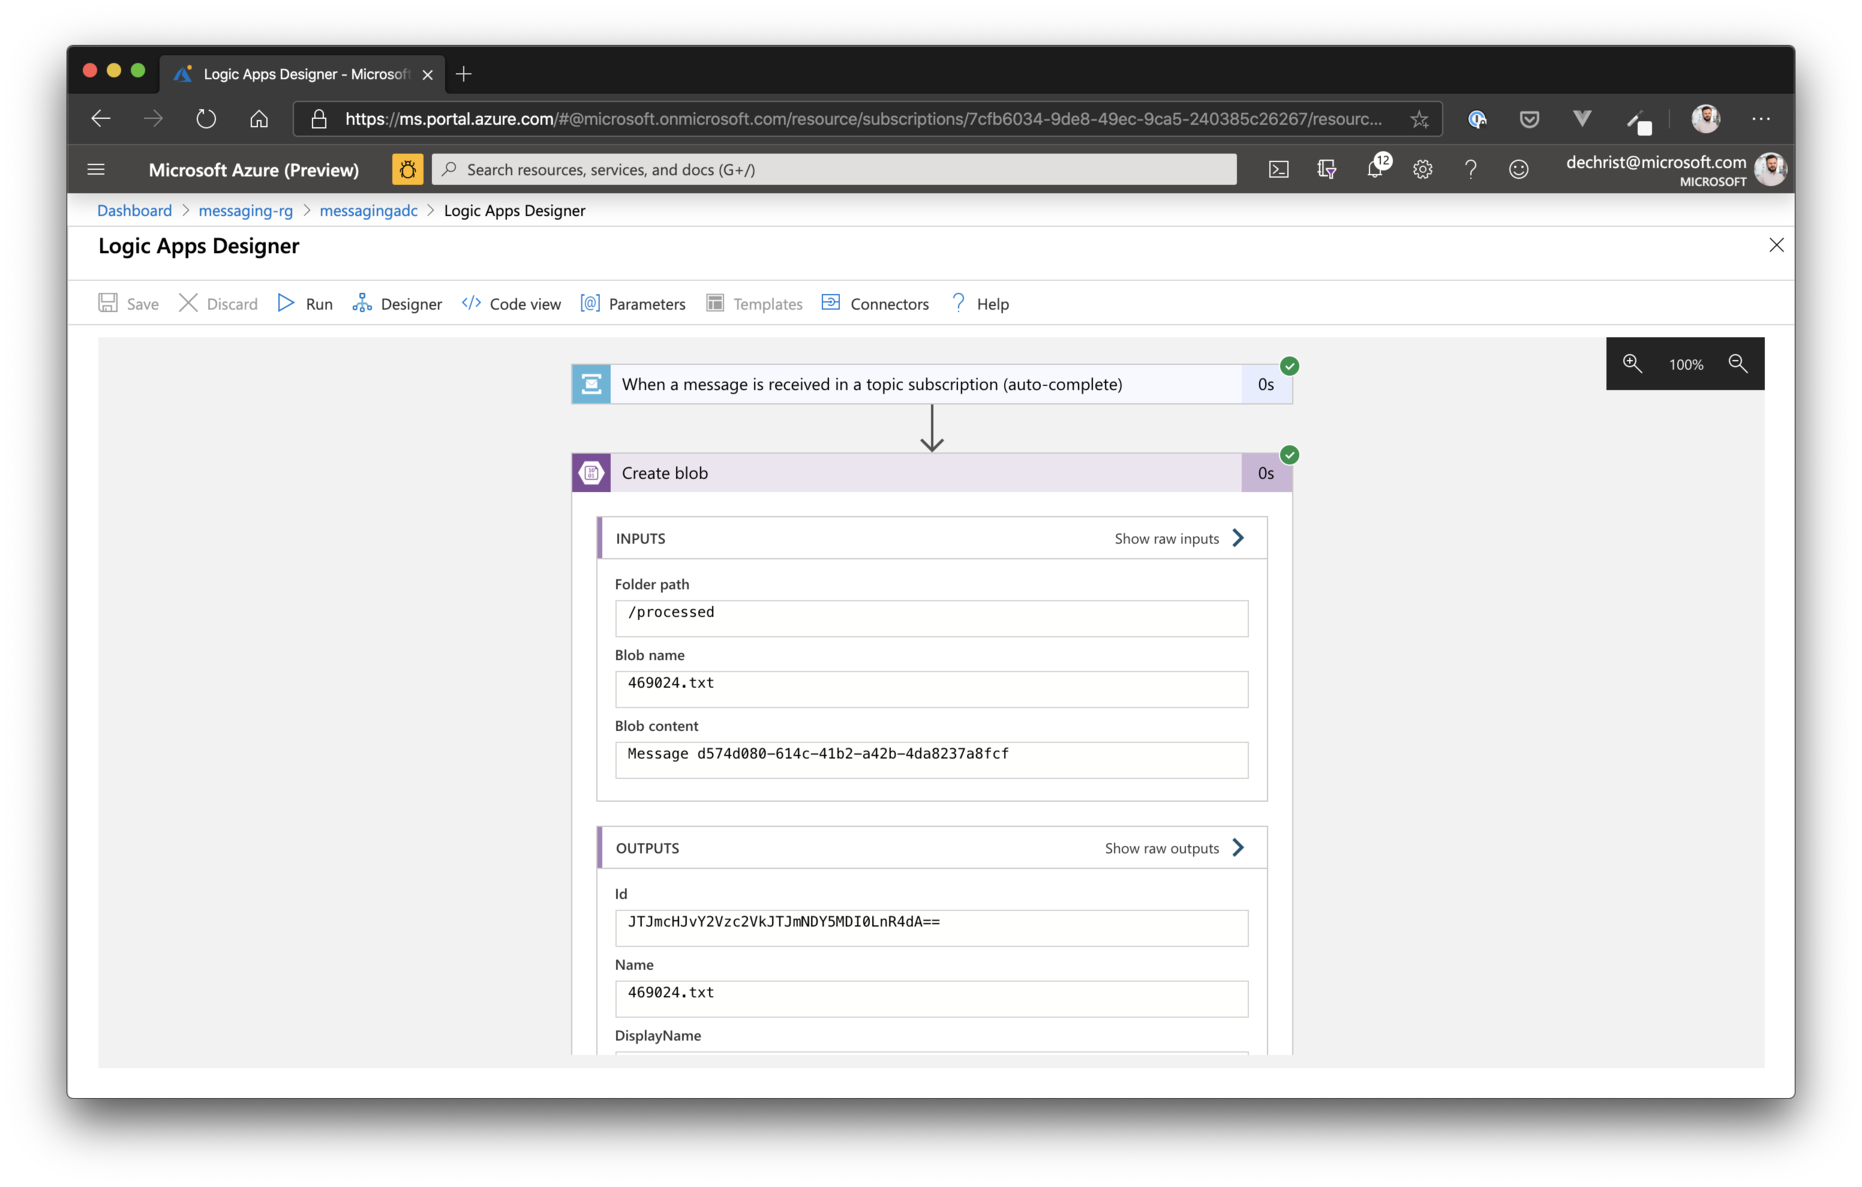Click the preview bug report icon
This screenshot has width=1862, height=1187.
(407, 170)
